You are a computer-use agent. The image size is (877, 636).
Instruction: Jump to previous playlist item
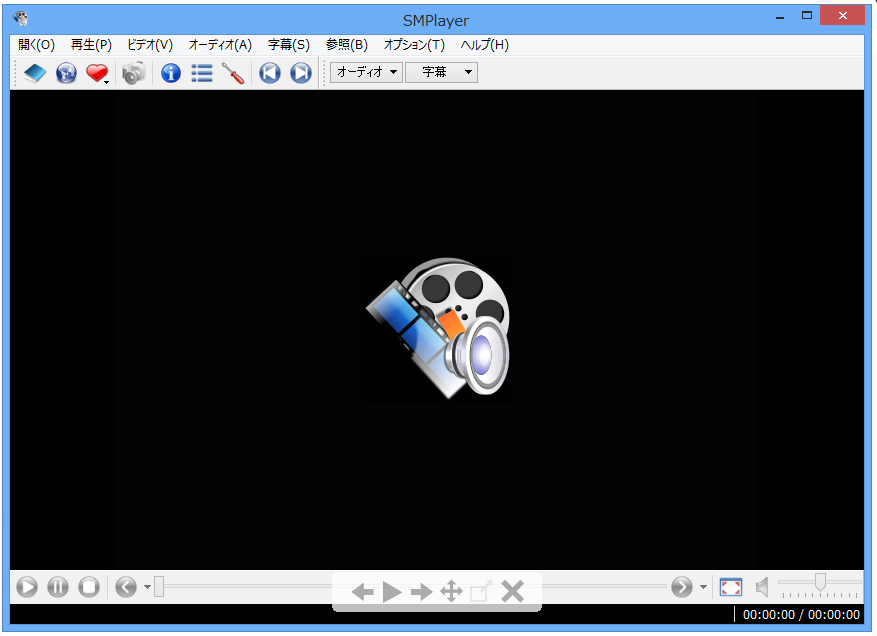click(270, 73)
